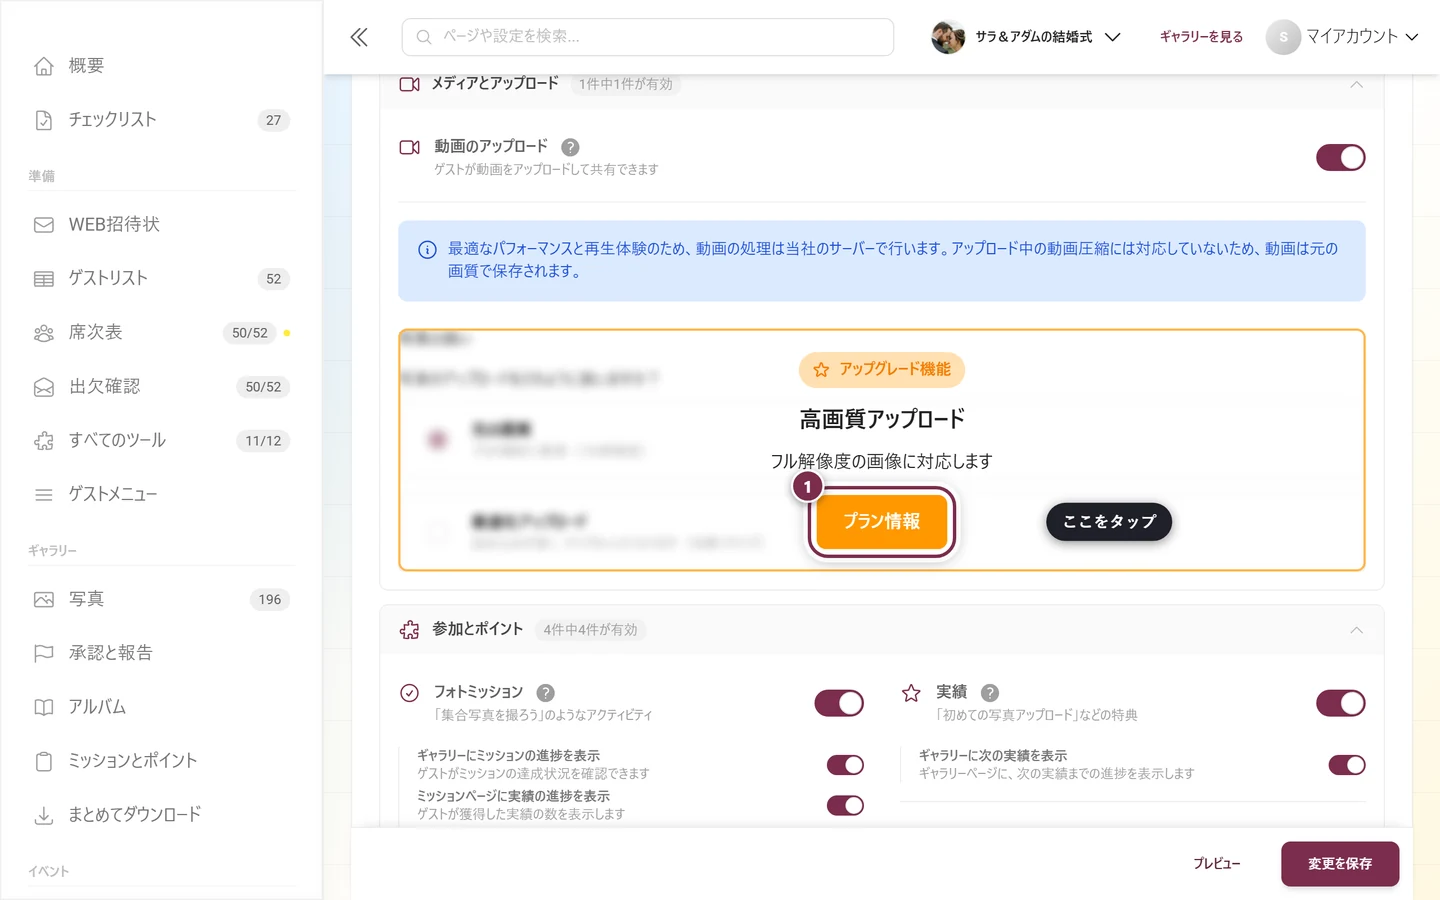The height and width of the screenshot is (900, 1440).
Task: Toggle ミッションページに実績の進捗を表示 switch
Action: coord(846,805)
